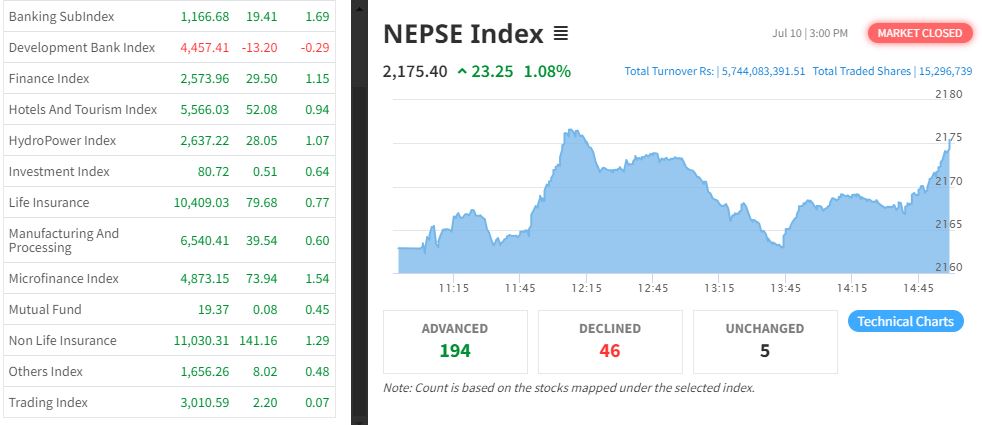982x425 pixels.
Task: Click the green up-arrow change indicator
Action: pyautogui.click(x=462, y=71)
